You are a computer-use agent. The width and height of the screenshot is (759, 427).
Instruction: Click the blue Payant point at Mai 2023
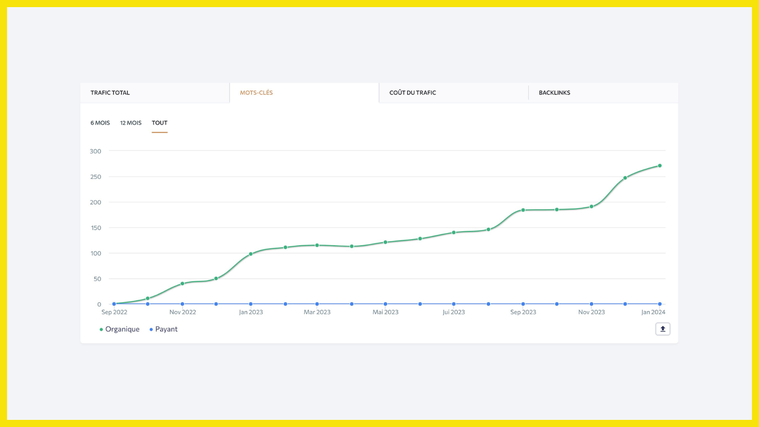(x=386, y=304)
